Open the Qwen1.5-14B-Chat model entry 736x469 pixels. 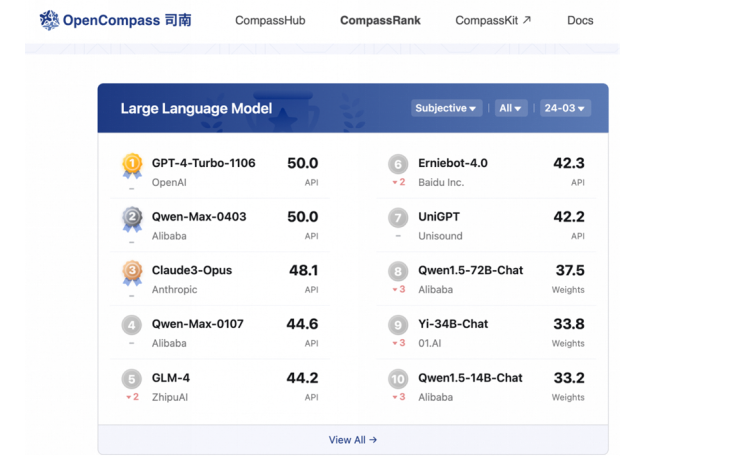coord(470,378)
